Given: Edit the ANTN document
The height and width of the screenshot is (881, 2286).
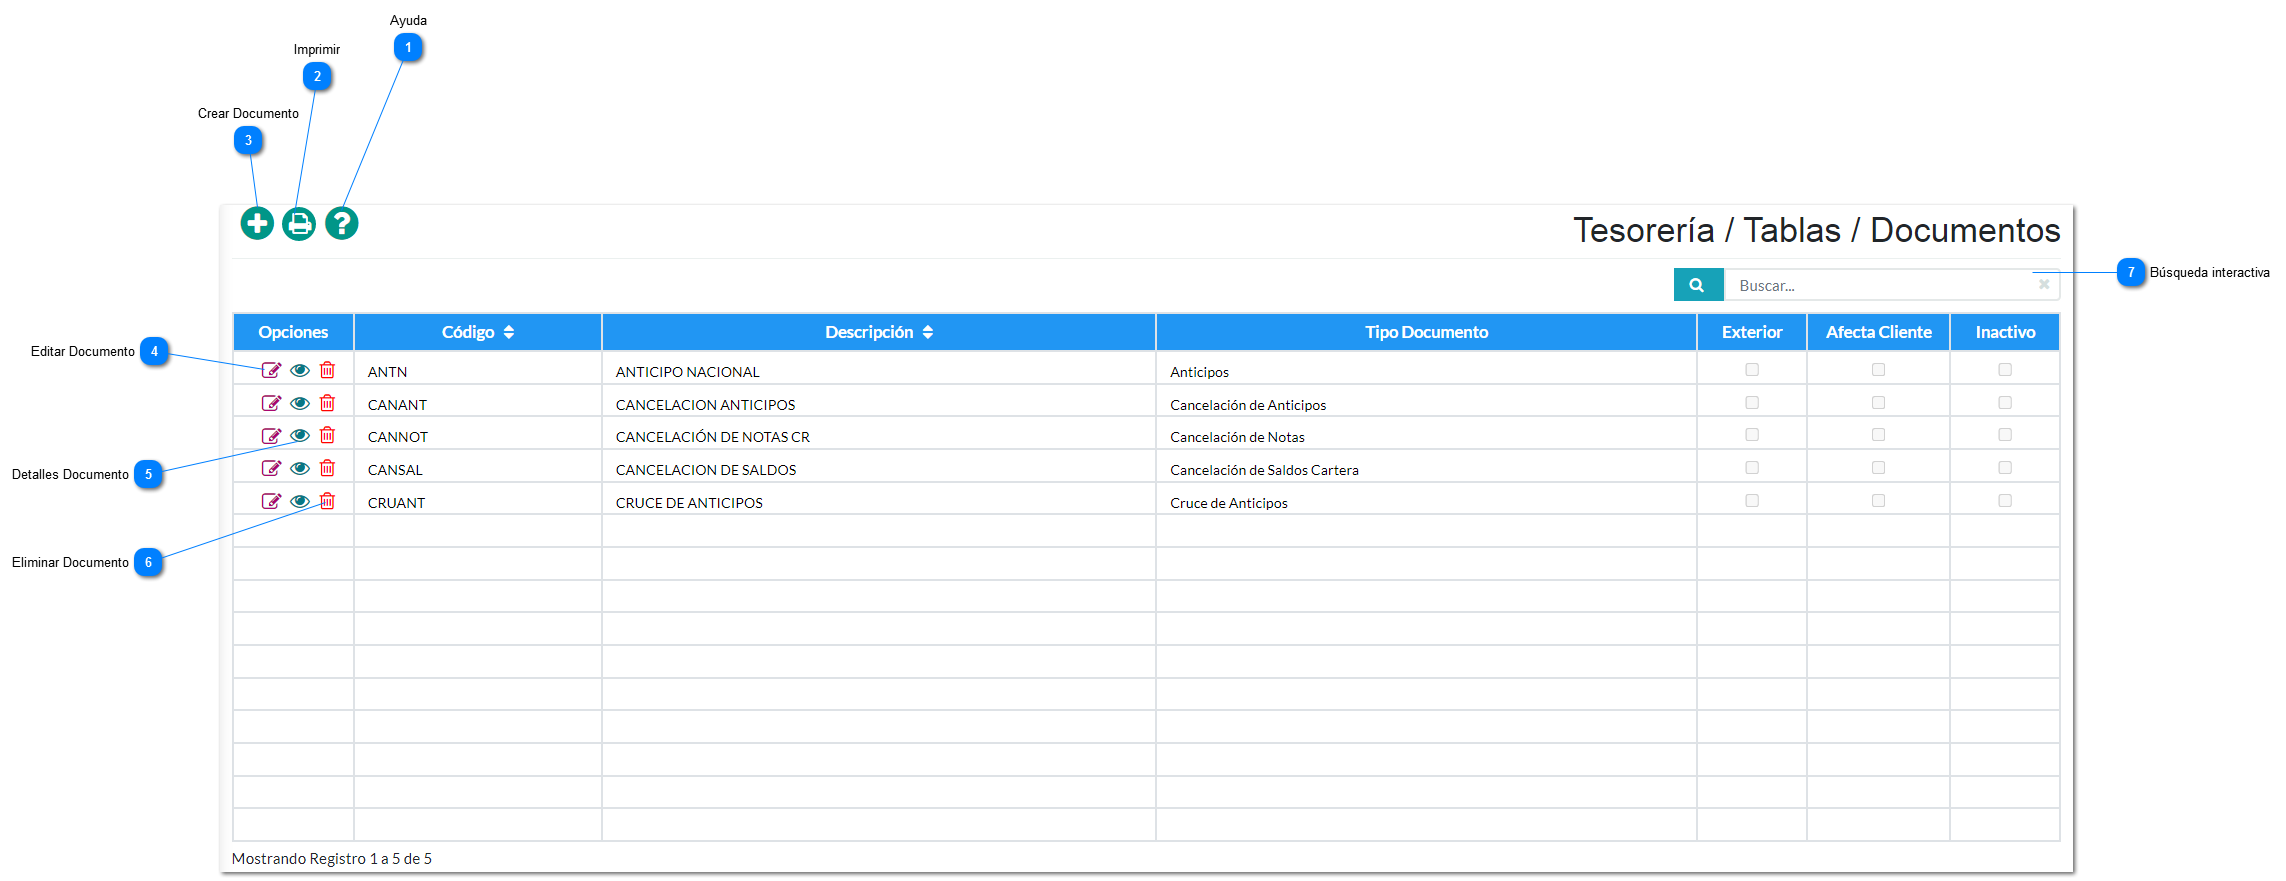Looking at the screenshot, I should [x=271, y=370].
